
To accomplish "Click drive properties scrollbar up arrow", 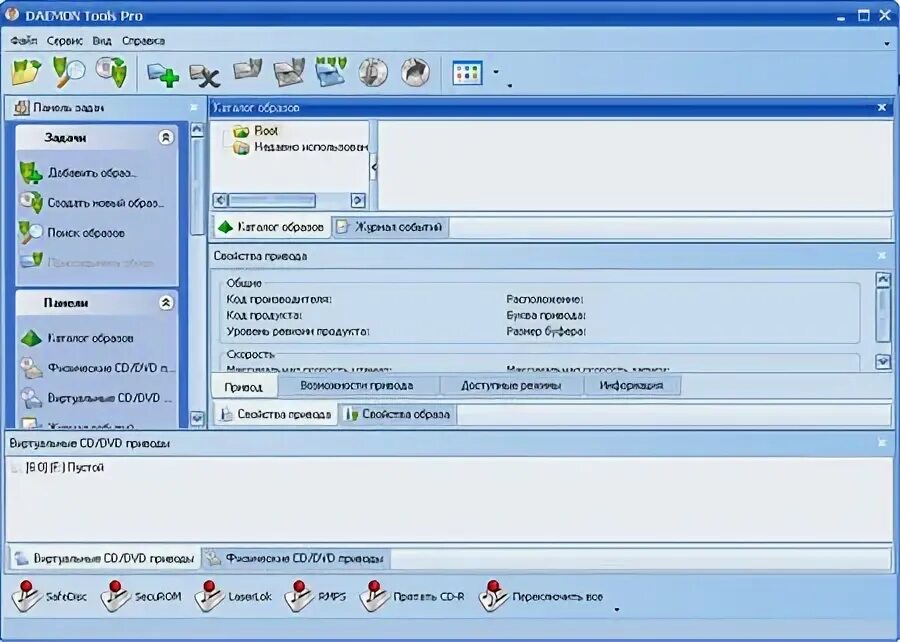I will click(x=883, y=280).
